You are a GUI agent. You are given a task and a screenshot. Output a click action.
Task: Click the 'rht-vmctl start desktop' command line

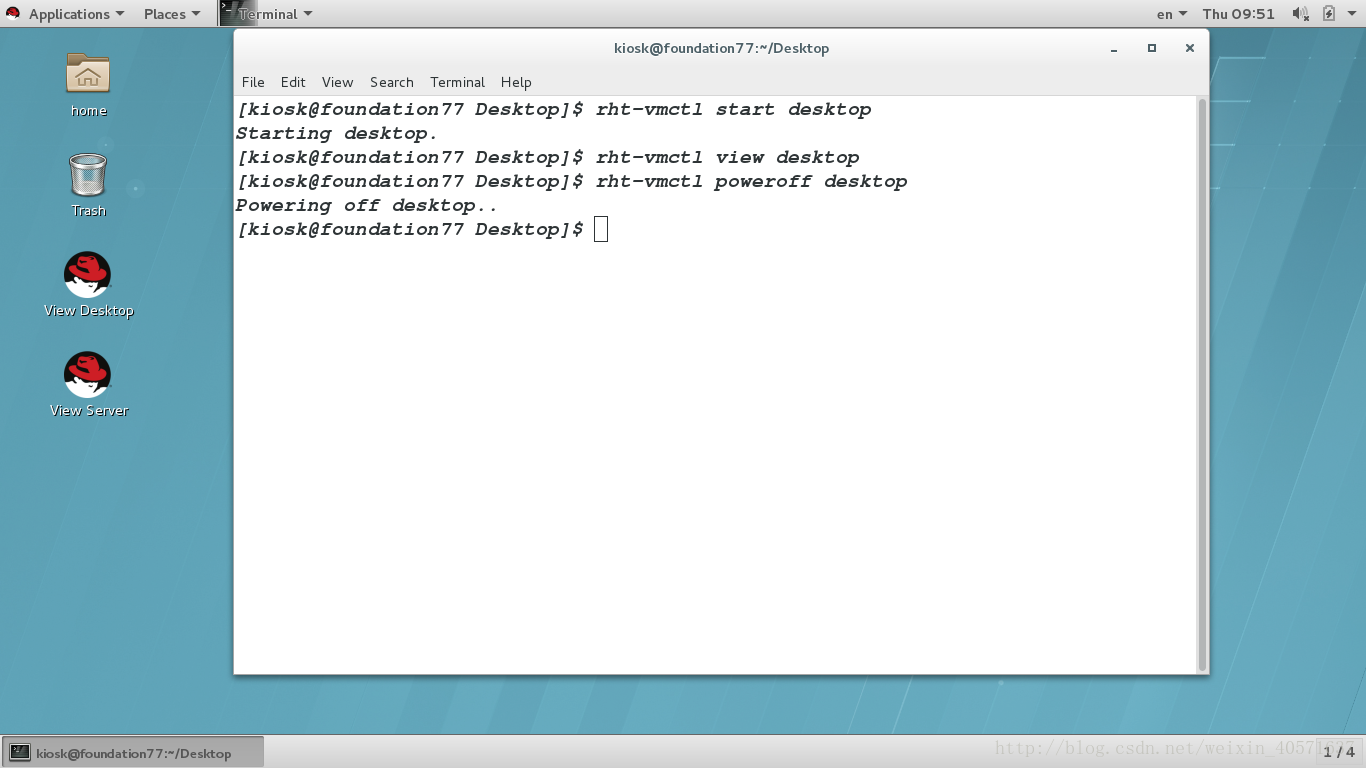(x=733, y=109)
